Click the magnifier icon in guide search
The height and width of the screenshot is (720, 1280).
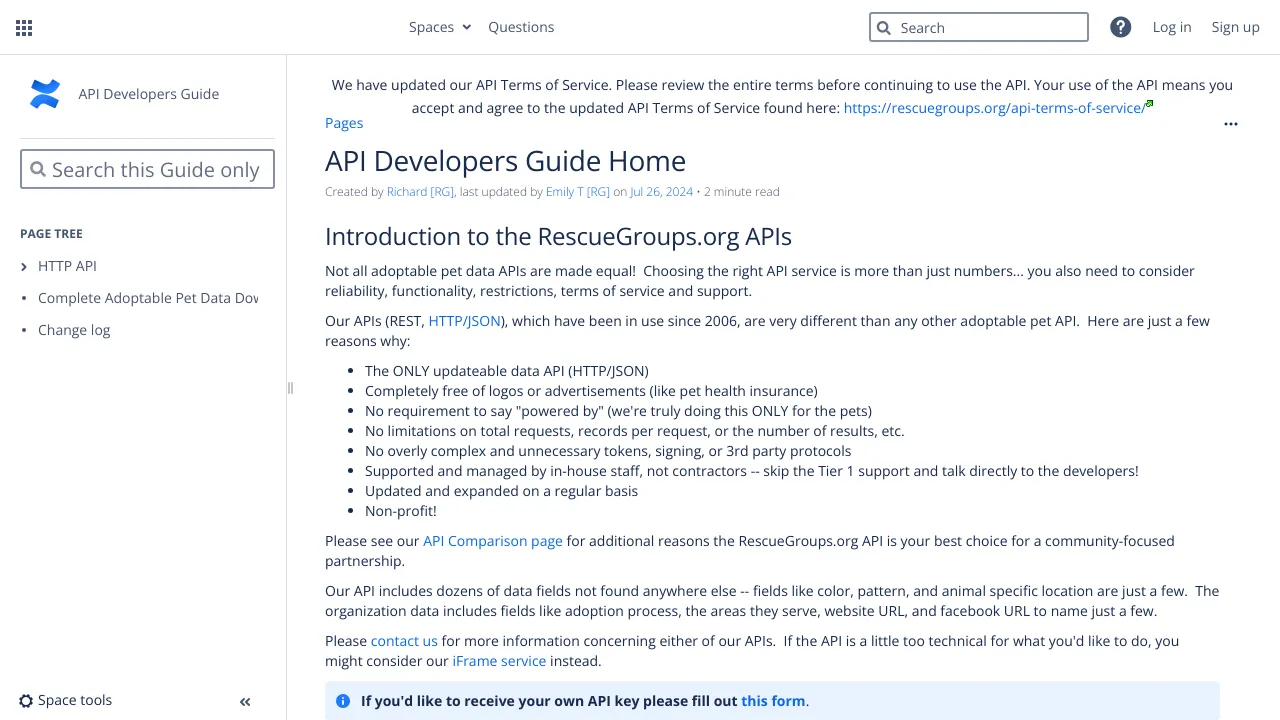tap(38, 170)
